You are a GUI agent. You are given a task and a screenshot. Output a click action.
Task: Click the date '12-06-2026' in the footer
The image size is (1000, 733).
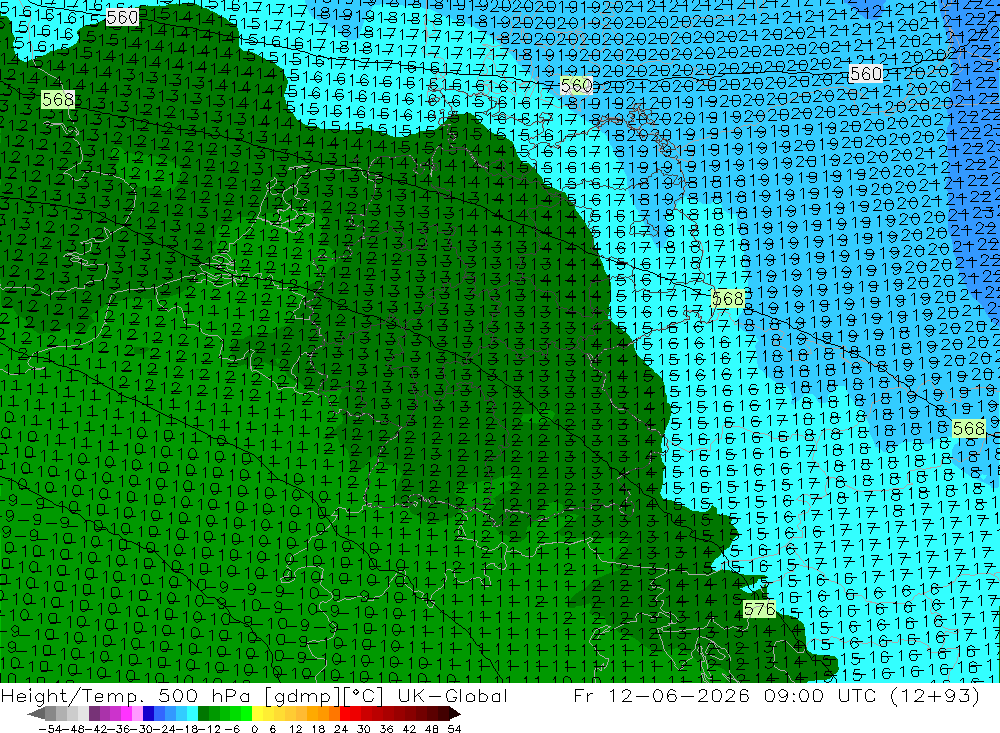coord(679,695)
